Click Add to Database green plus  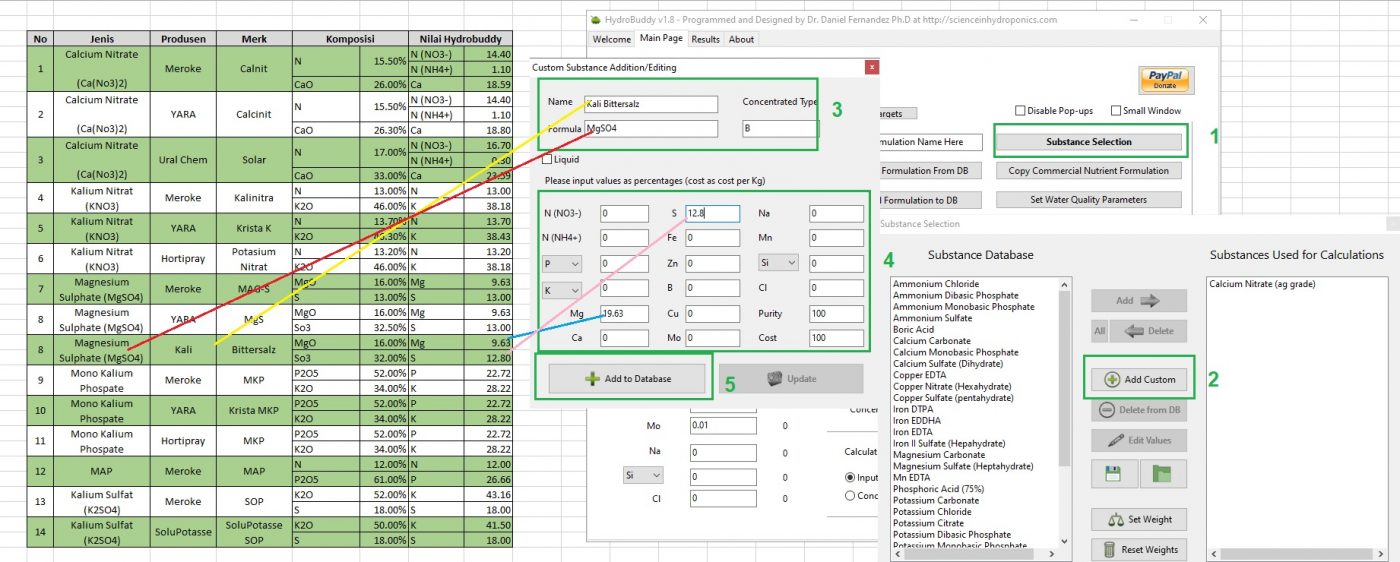pos(630,379)
